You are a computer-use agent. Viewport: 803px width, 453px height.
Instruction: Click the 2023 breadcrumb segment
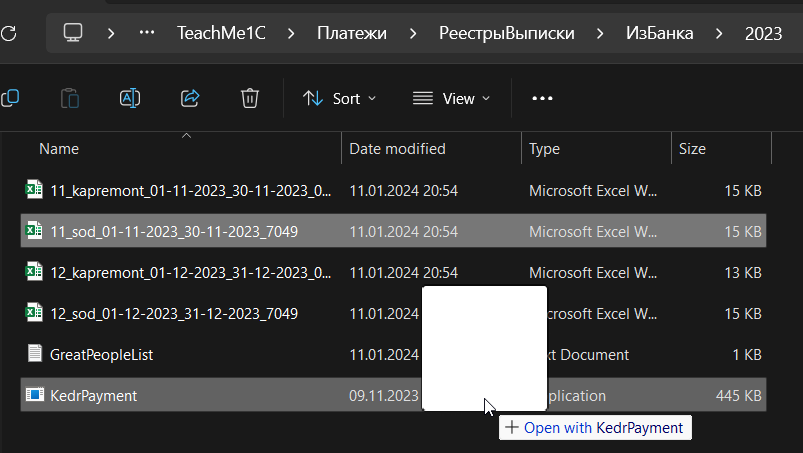763,34
